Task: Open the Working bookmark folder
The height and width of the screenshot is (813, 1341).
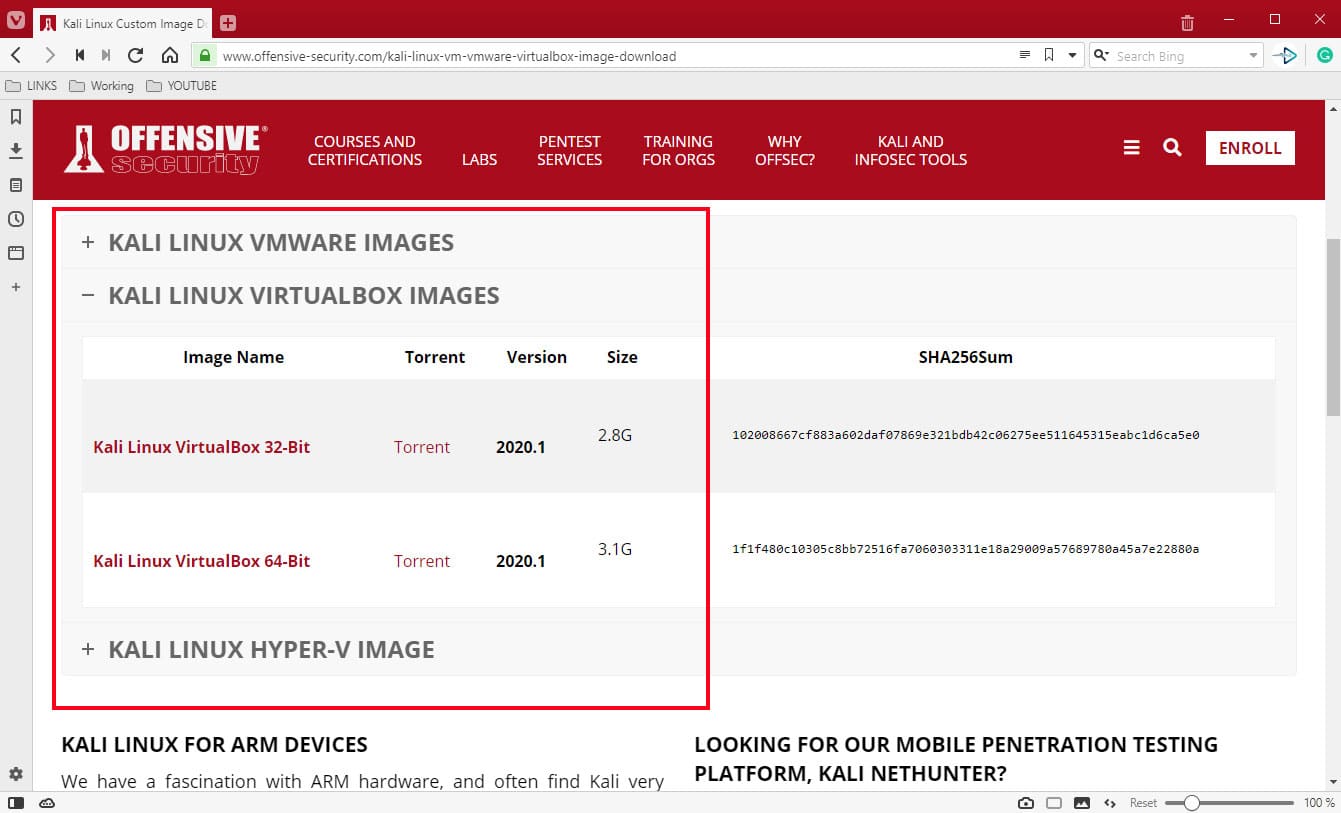Action: coord(101,86)
